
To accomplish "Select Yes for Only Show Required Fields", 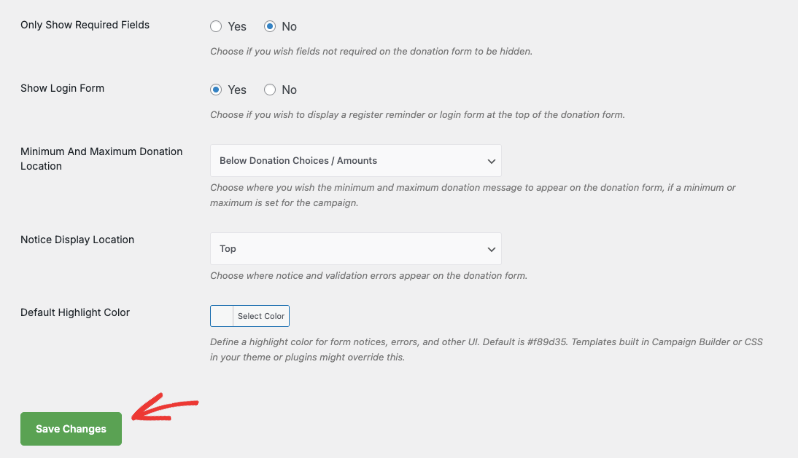I will click(216, 26).
